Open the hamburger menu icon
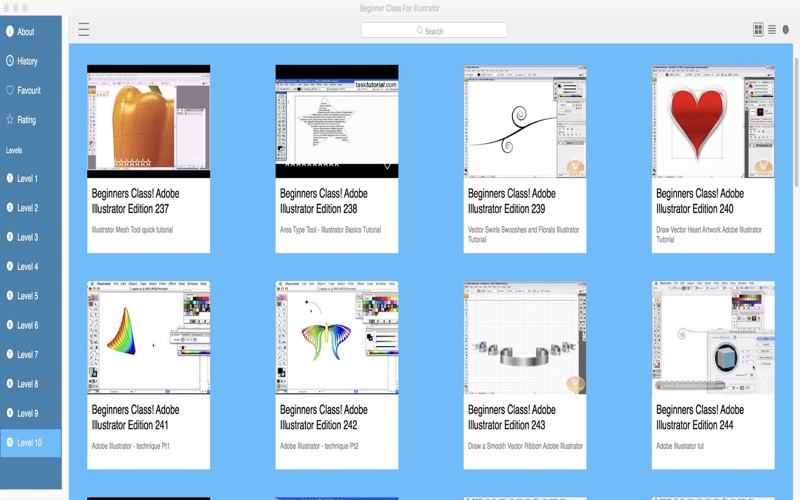 point(84,29)
